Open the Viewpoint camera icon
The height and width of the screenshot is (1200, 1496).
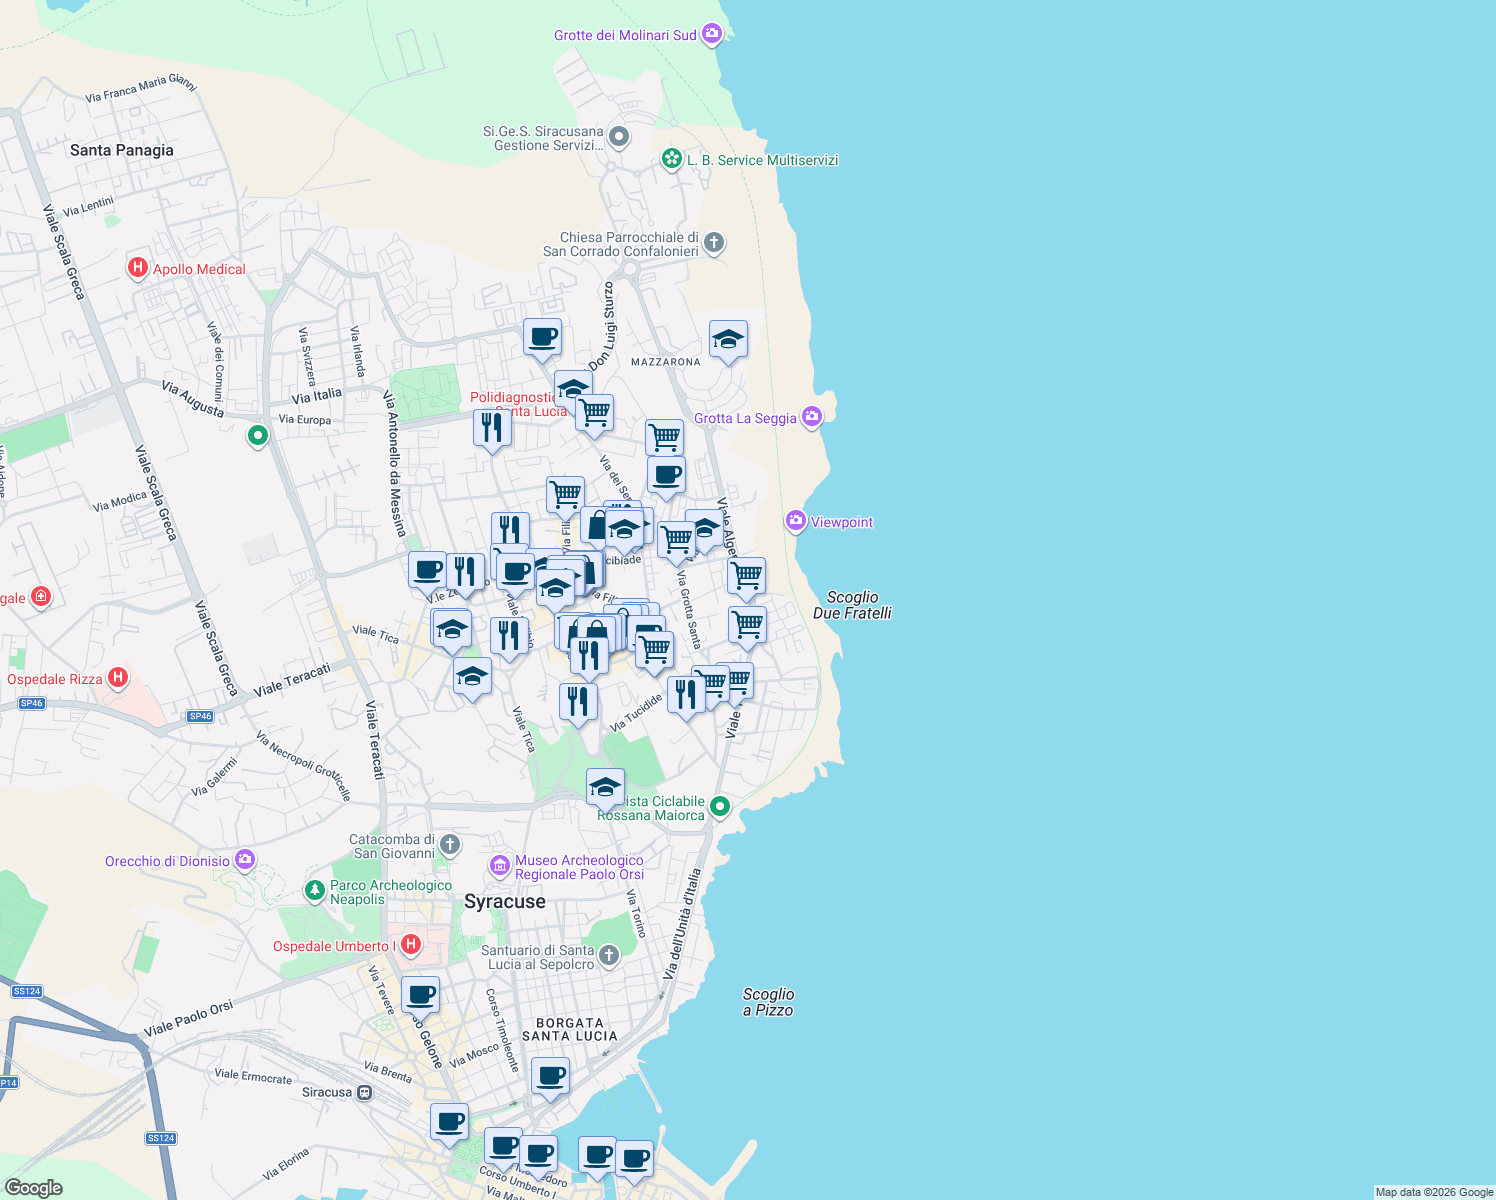[x=796, y=521]
